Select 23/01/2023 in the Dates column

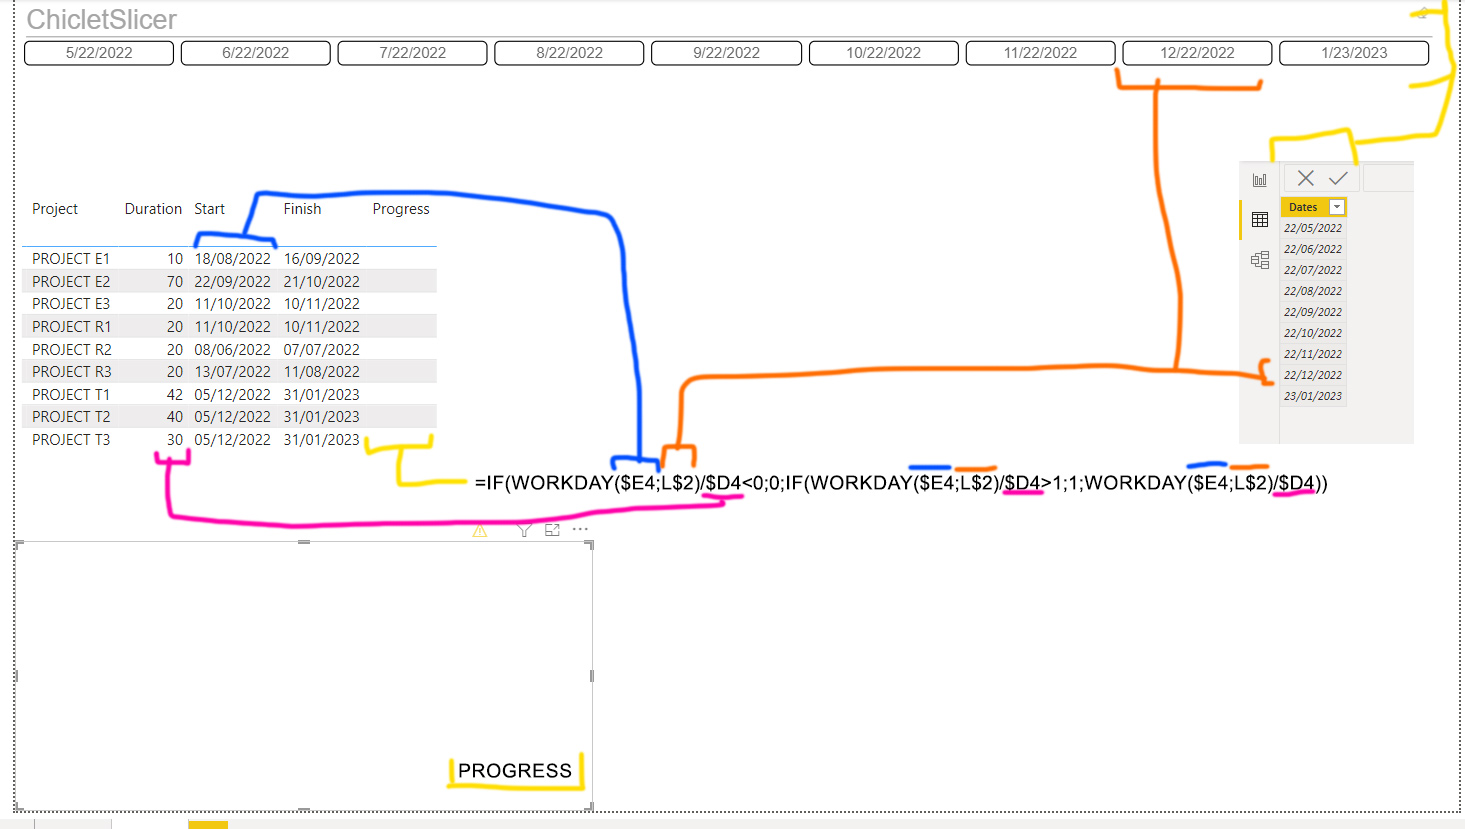1313,396
